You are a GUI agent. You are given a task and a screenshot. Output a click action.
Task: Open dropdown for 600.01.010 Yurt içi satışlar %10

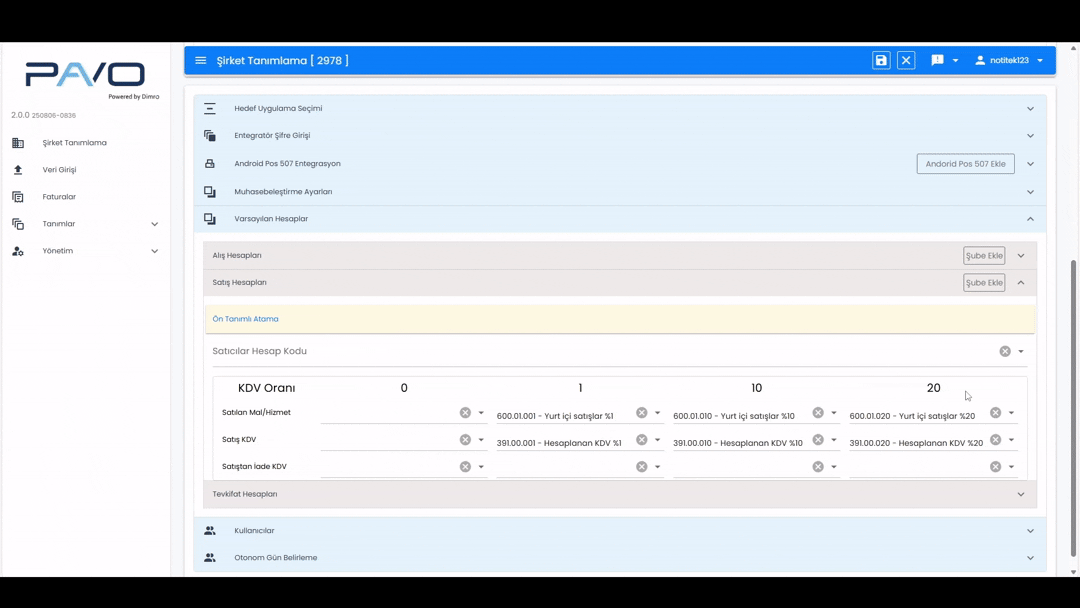click(834, 413)
